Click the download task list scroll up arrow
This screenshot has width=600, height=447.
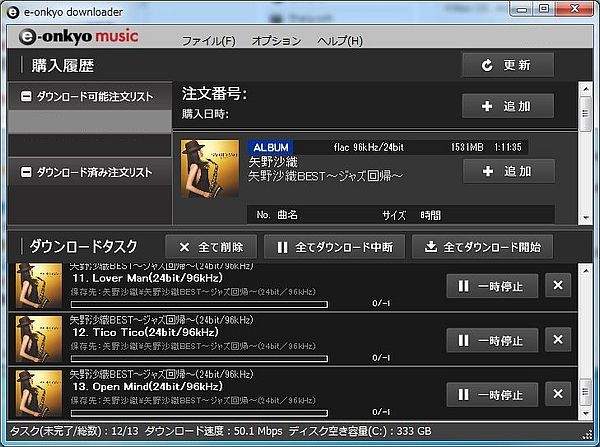pos(585,271)
